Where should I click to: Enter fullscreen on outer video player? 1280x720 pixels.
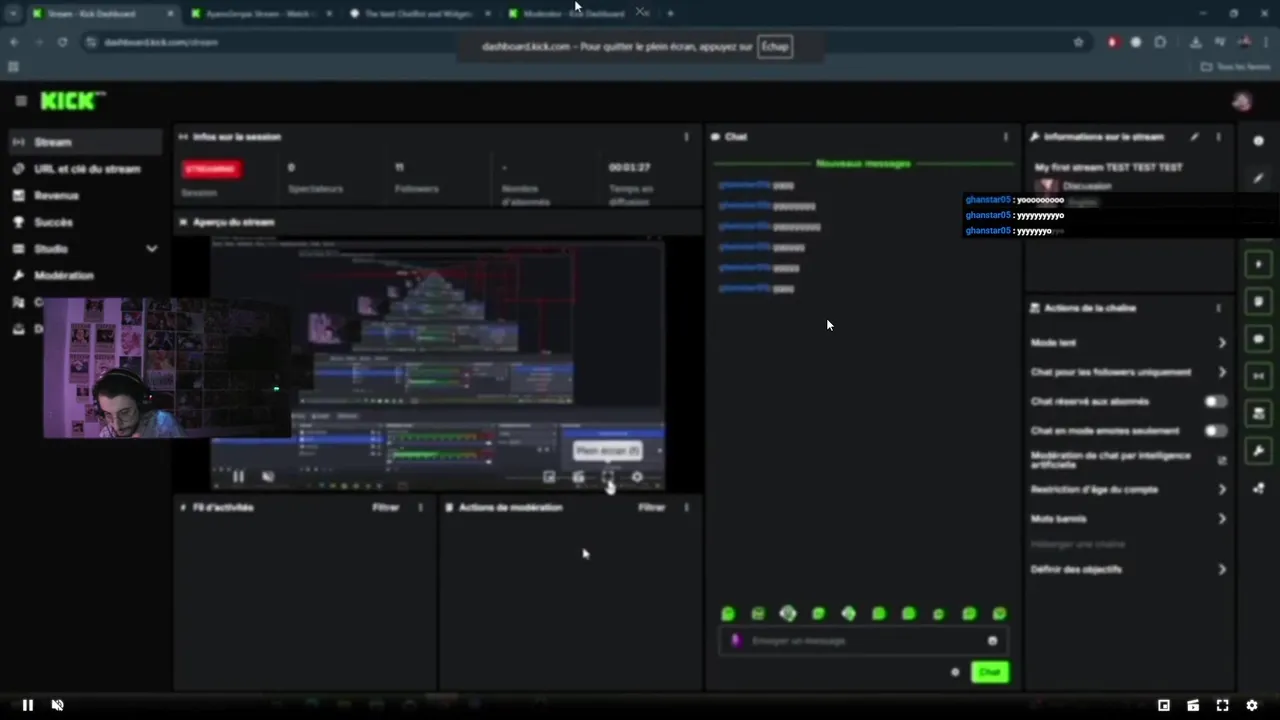pyautogui.click(x=1222, y=705)
